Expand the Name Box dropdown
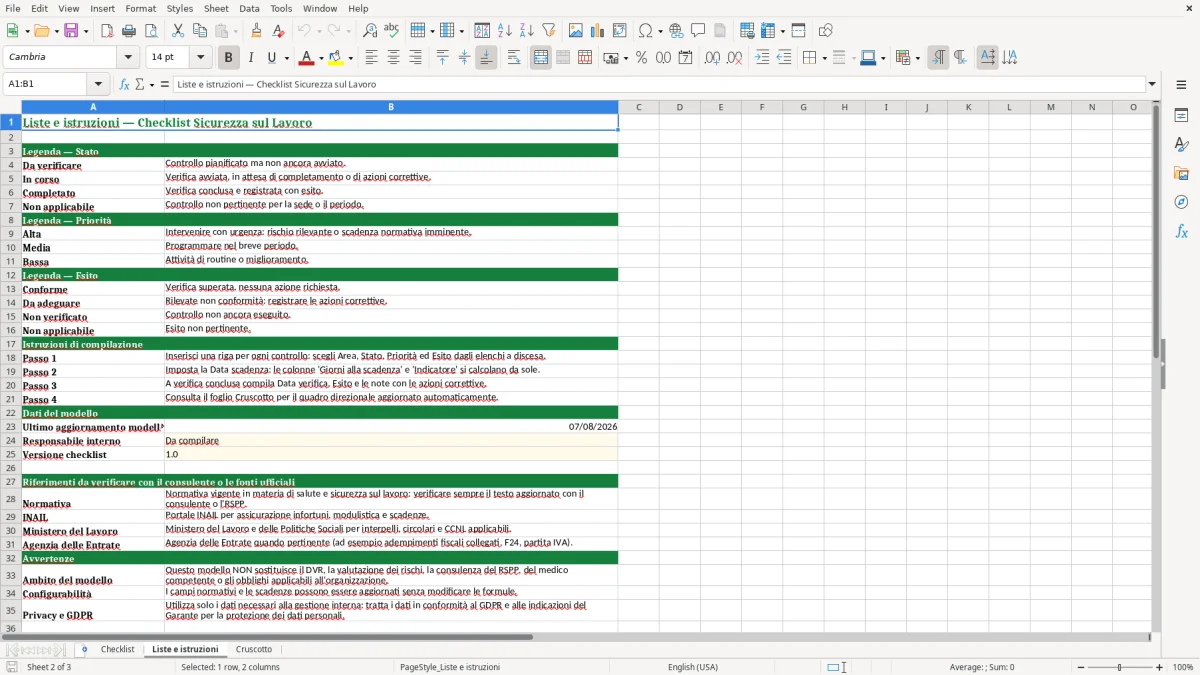This screenshot has height=675, width=1200. pos(98,85)
